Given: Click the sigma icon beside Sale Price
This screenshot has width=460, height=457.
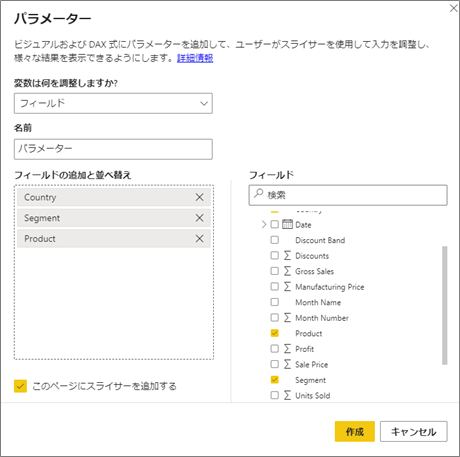Looking at the screenshot, I should 287,364.
